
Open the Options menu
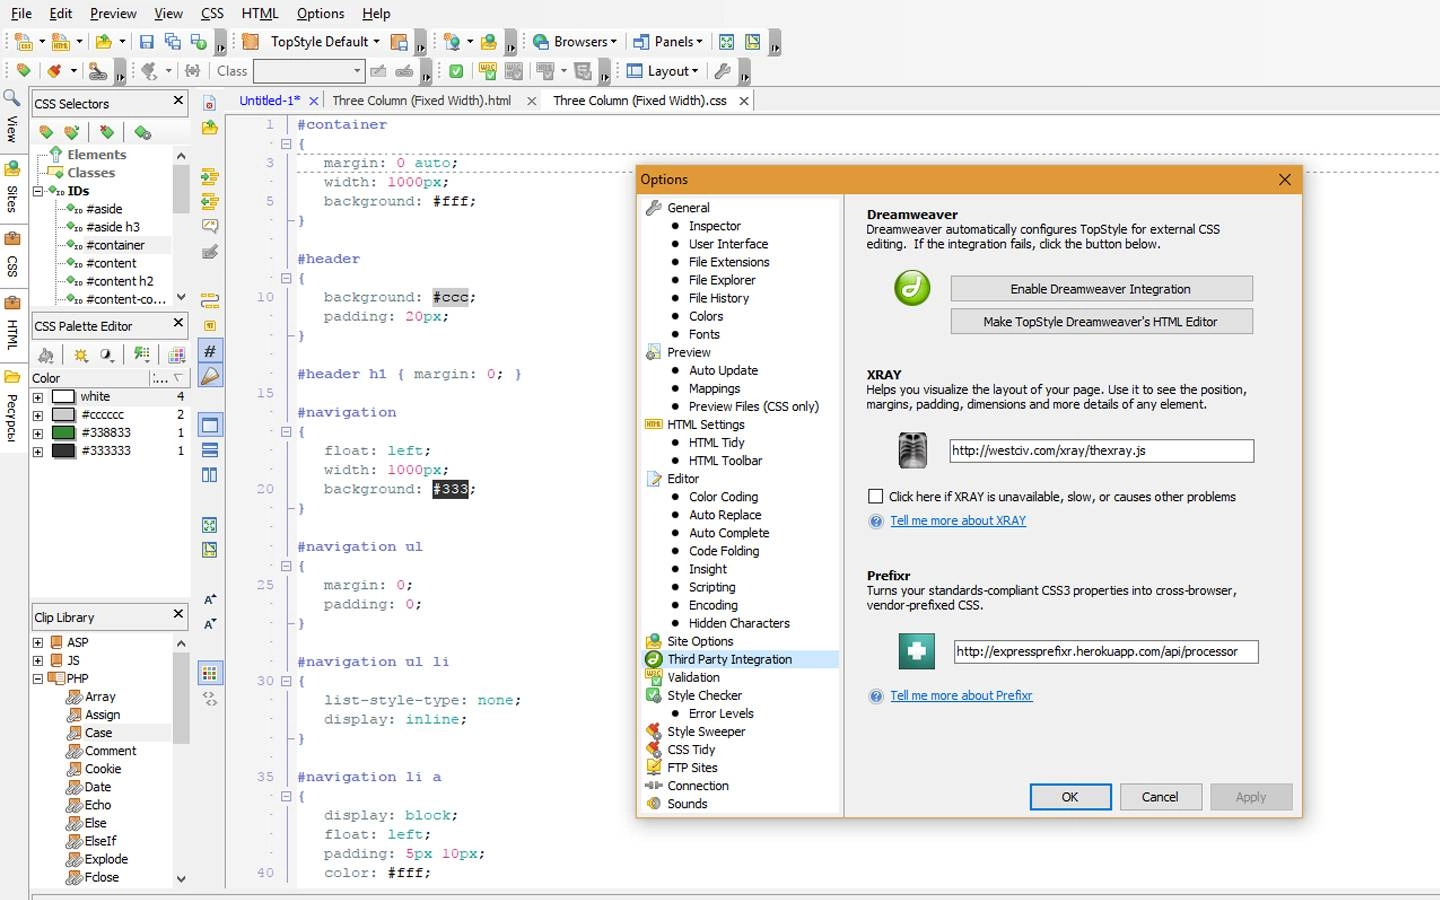[x=320, y=13]
